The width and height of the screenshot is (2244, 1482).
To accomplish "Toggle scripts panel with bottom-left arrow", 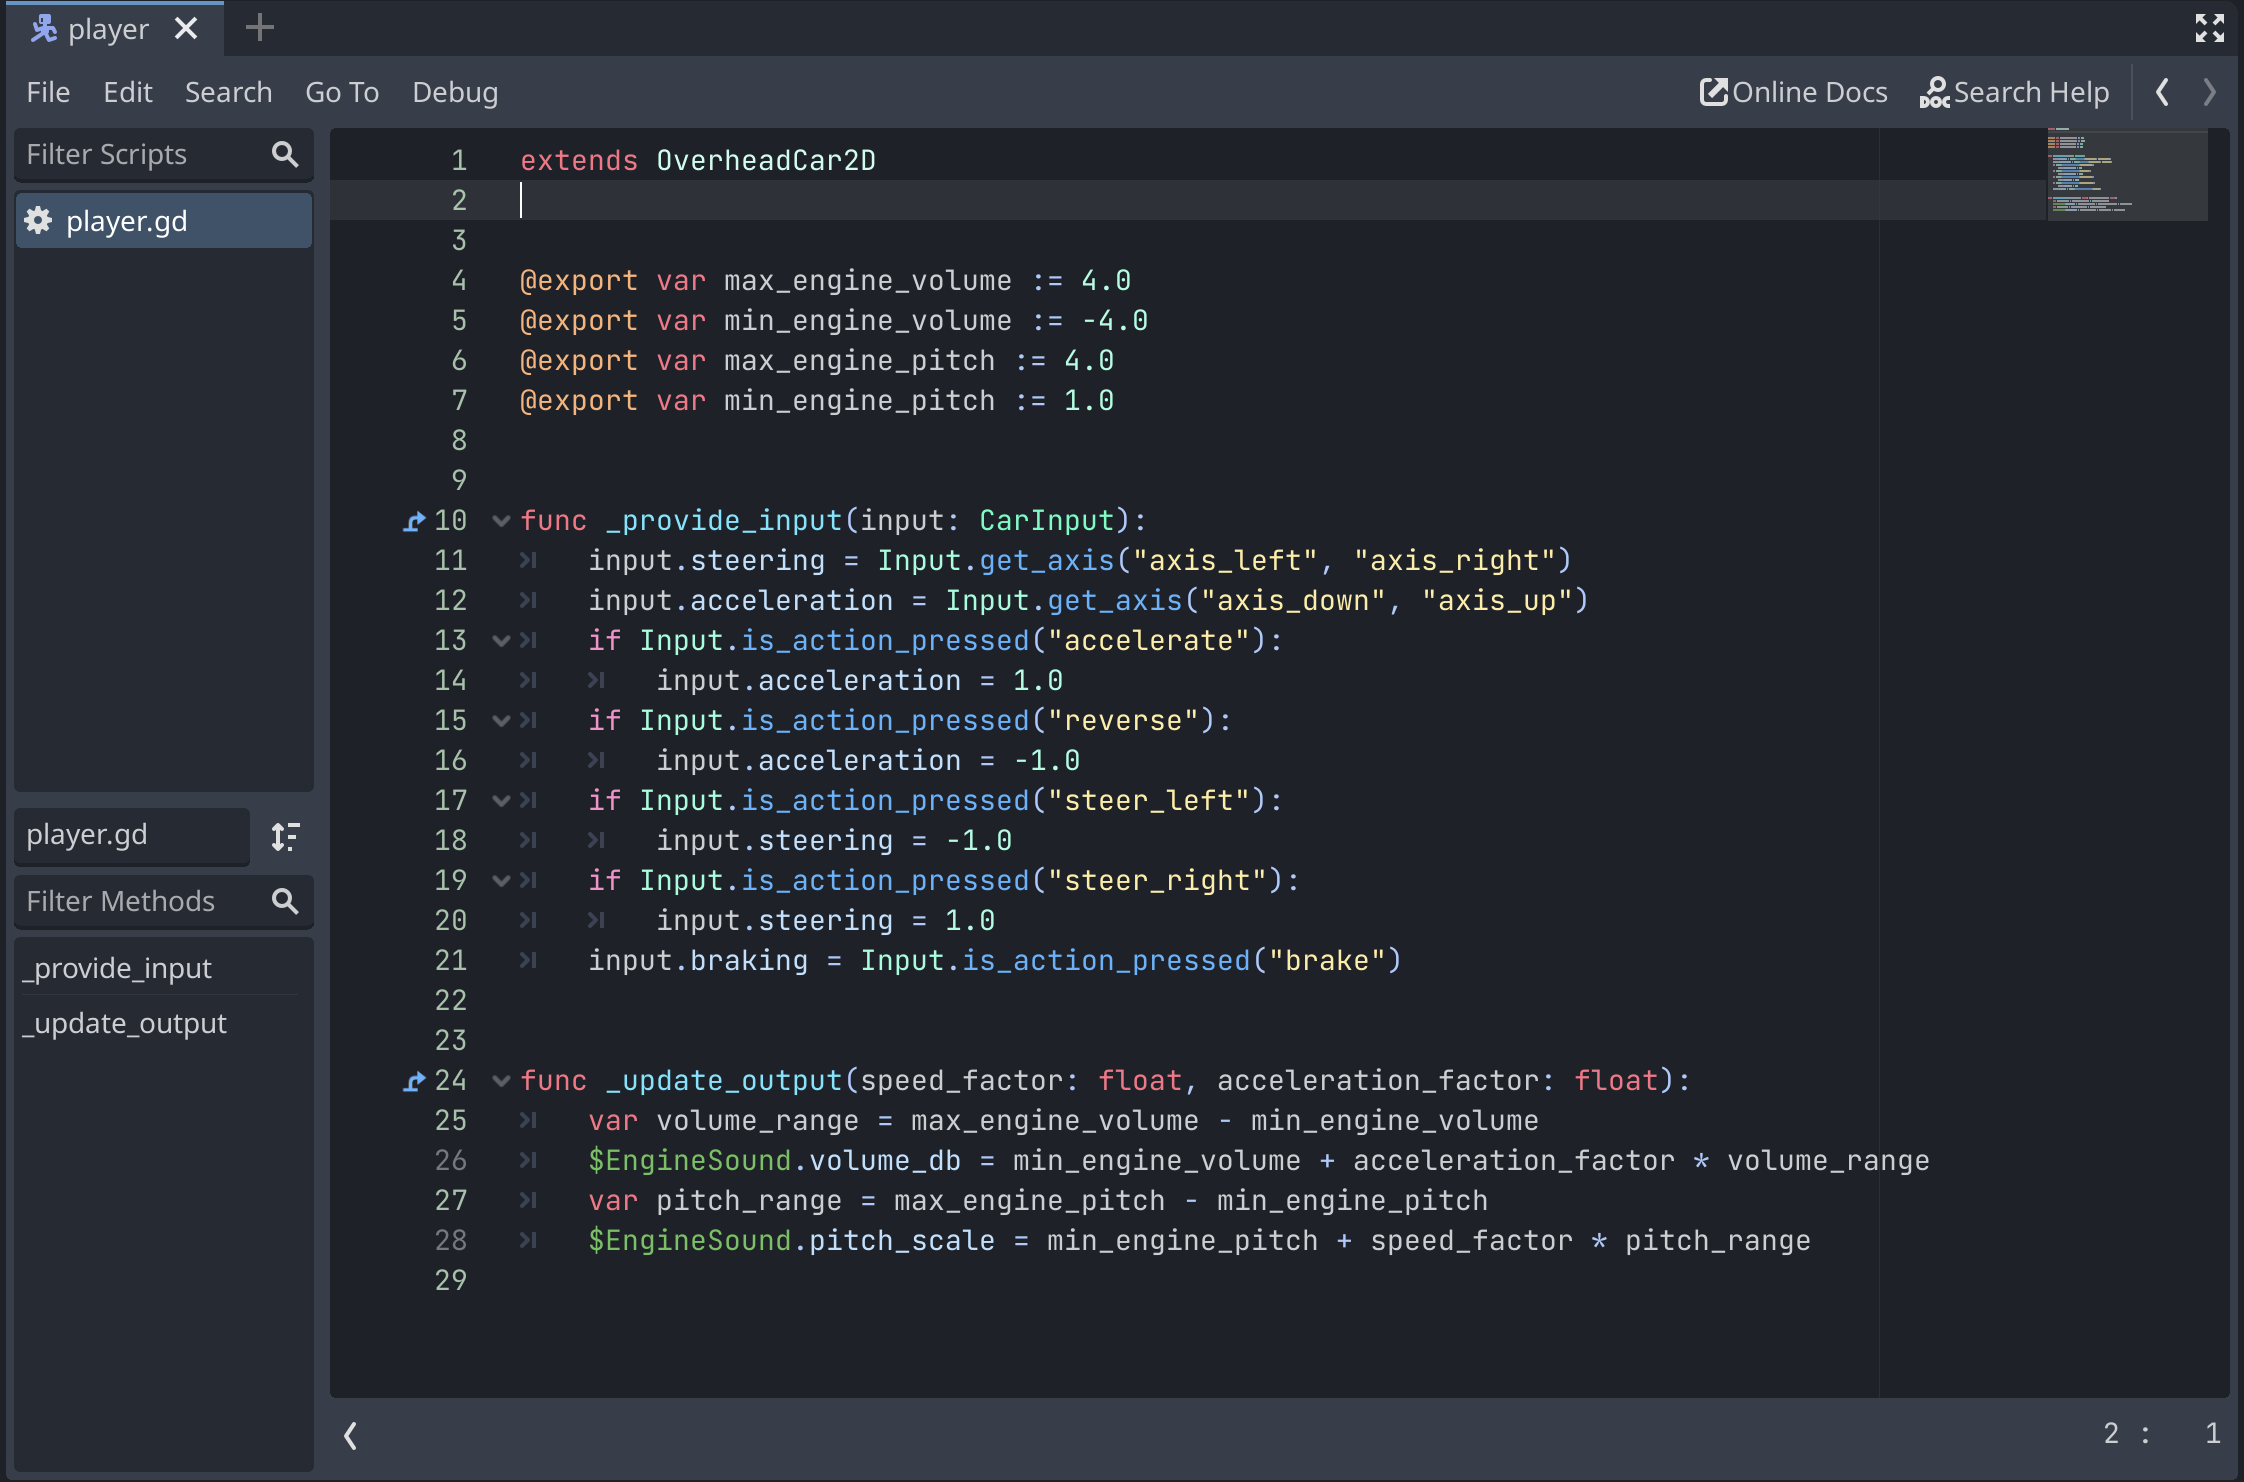I will point(351,1435).
